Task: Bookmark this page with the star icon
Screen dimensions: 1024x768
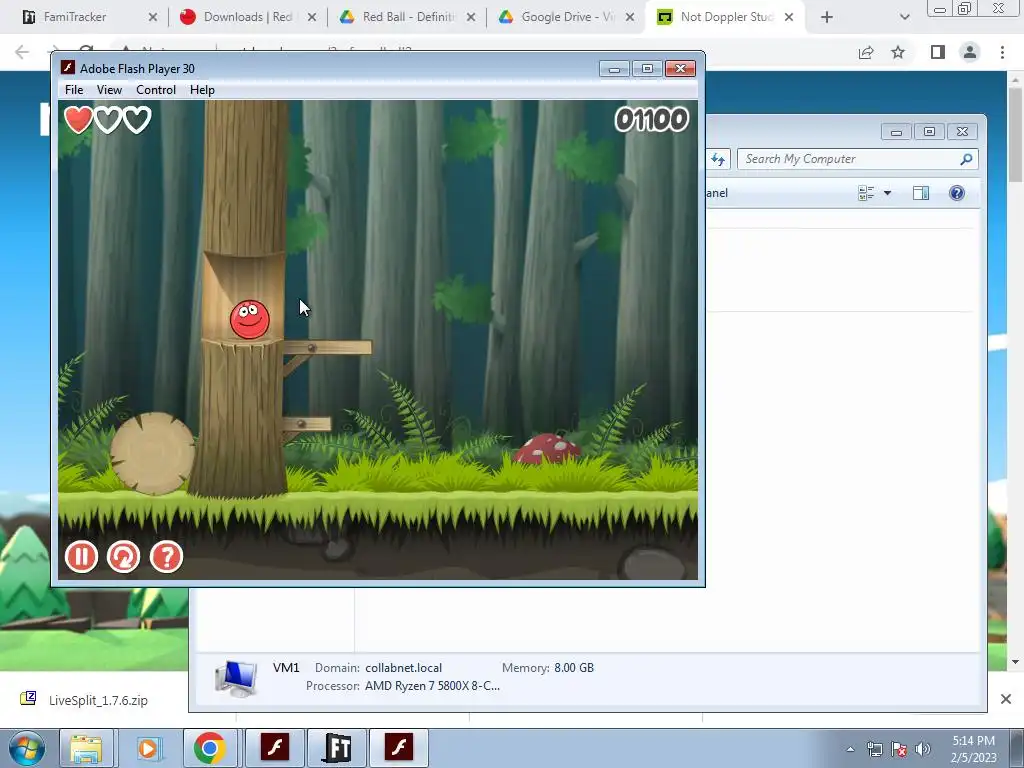Action: tap(898, 52)
